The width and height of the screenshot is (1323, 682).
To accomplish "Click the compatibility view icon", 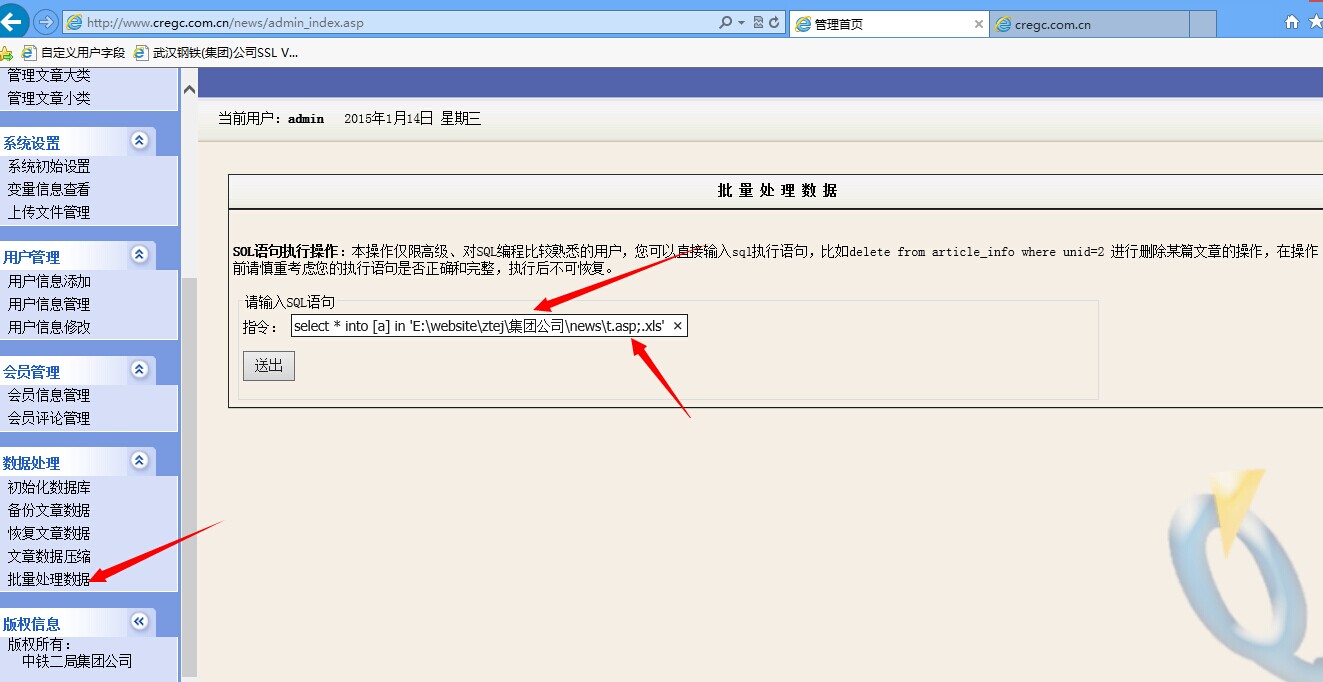I will 758,22.
